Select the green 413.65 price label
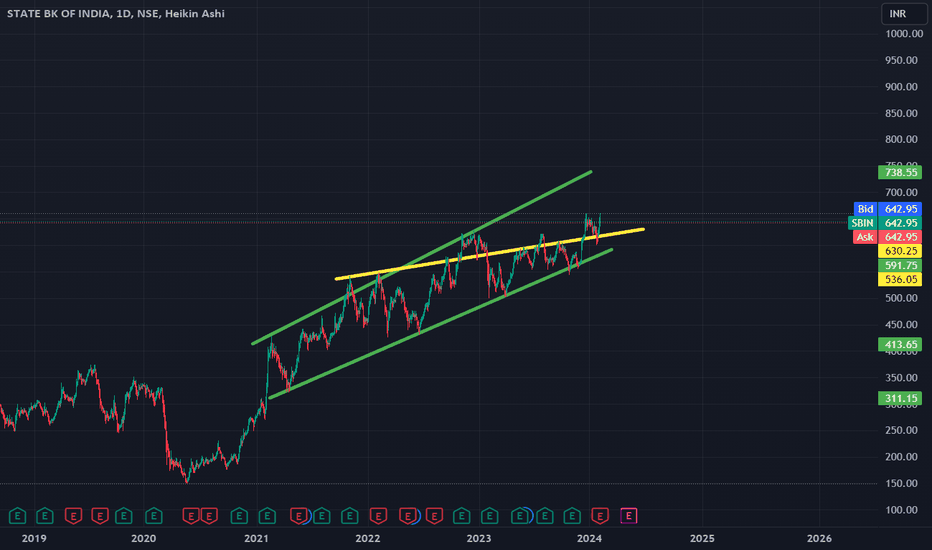Viewport: 932px width, 550px height. click(900, 344)
